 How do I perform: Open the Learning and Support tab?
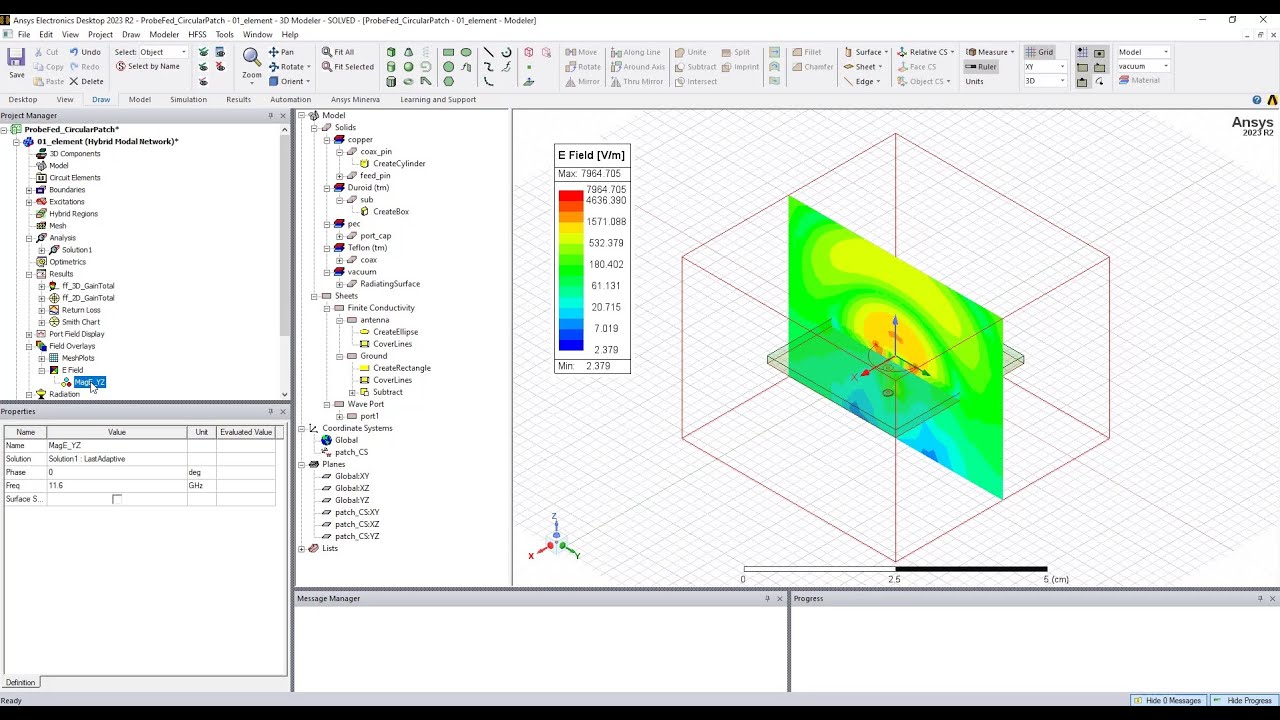pos(438,100)
